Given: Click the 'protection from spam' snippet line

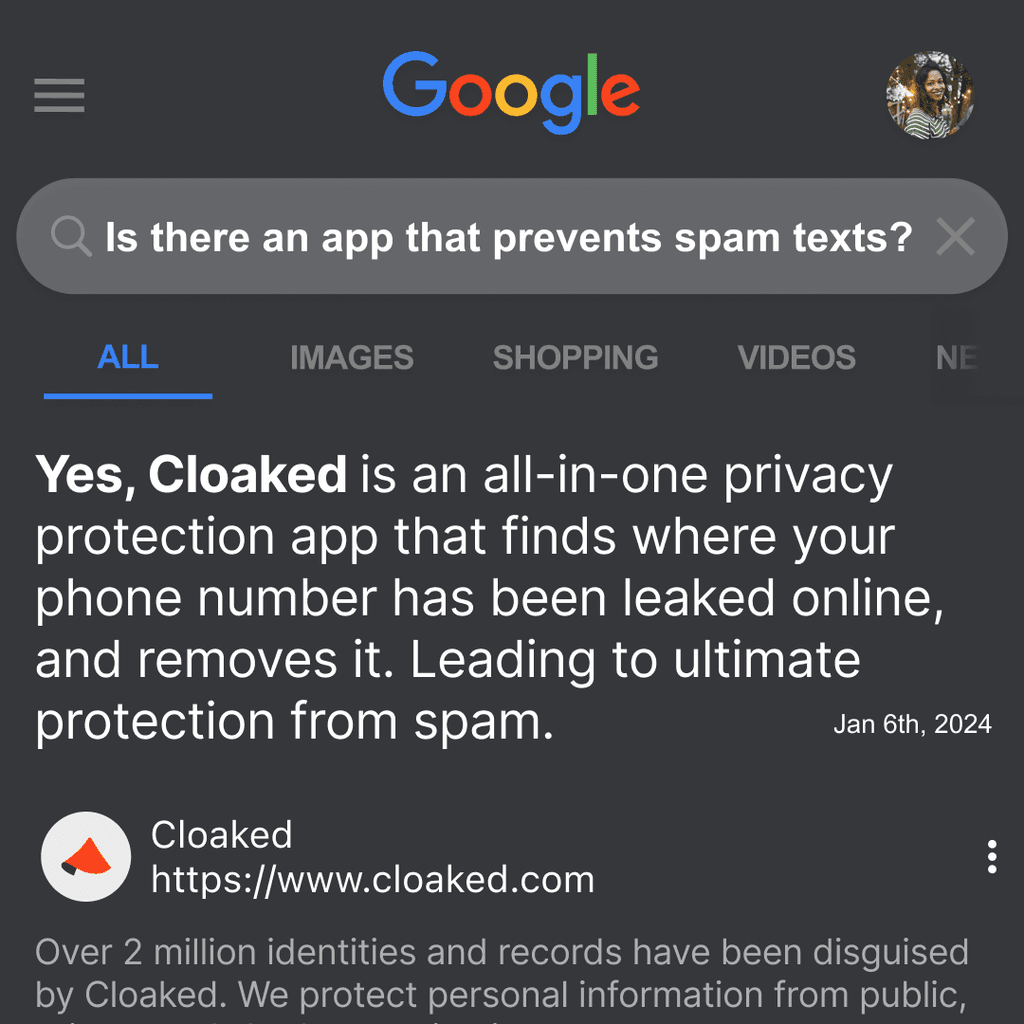Looking at the screenshot, I should click(x=295, y=722).
